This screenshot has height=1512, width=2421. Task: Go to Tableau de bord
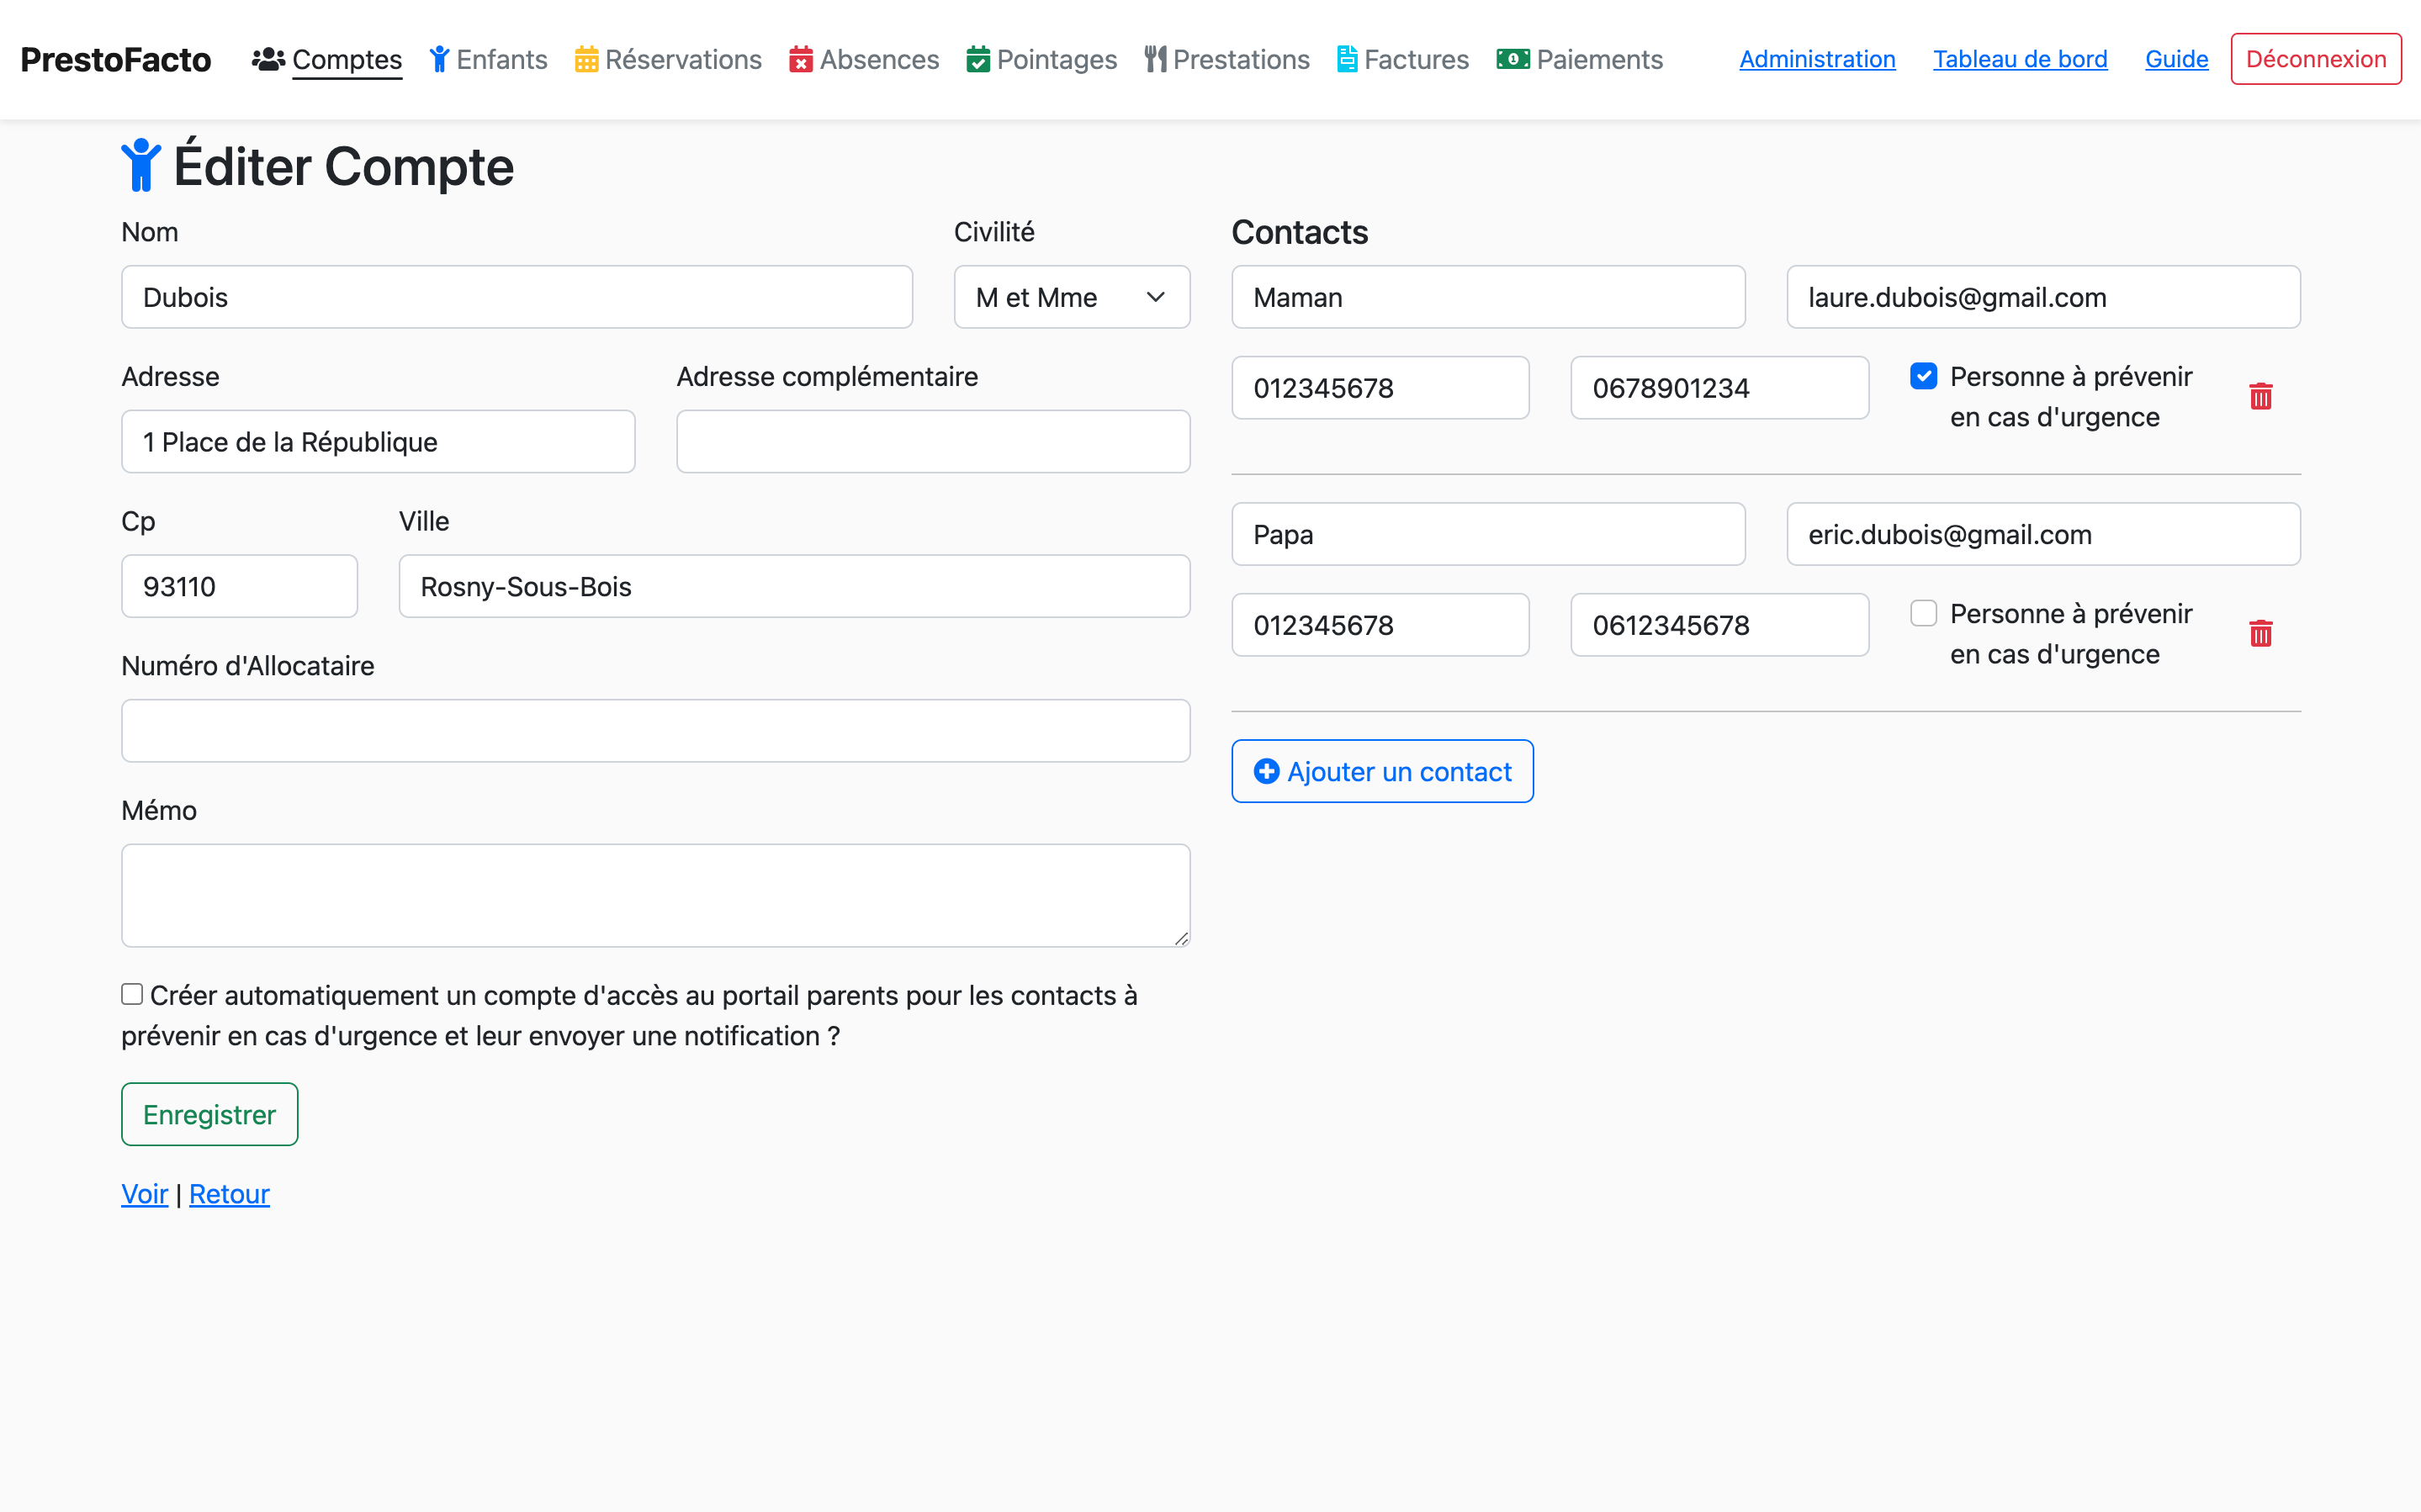coord(2019,59)
